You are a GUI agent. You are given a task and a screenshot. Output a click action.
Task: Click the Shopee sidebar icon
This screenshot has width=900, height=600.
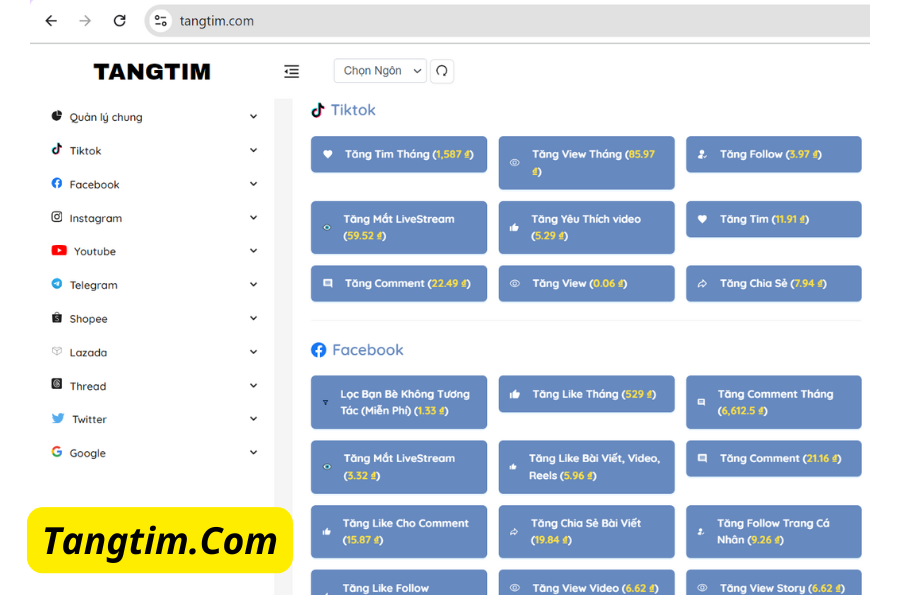[57, 318]
